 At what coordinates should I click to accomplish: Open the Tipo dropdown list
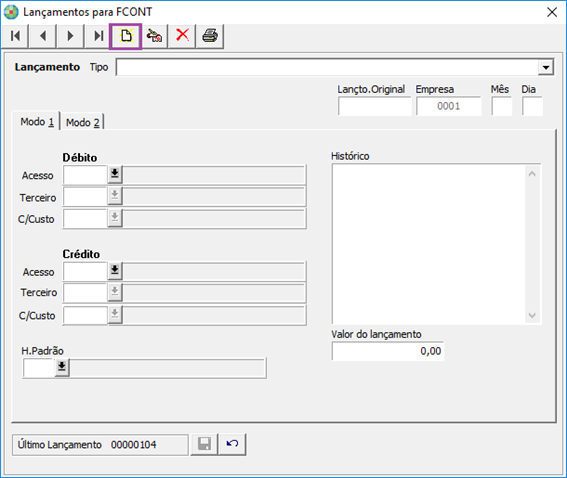[545, 67]
